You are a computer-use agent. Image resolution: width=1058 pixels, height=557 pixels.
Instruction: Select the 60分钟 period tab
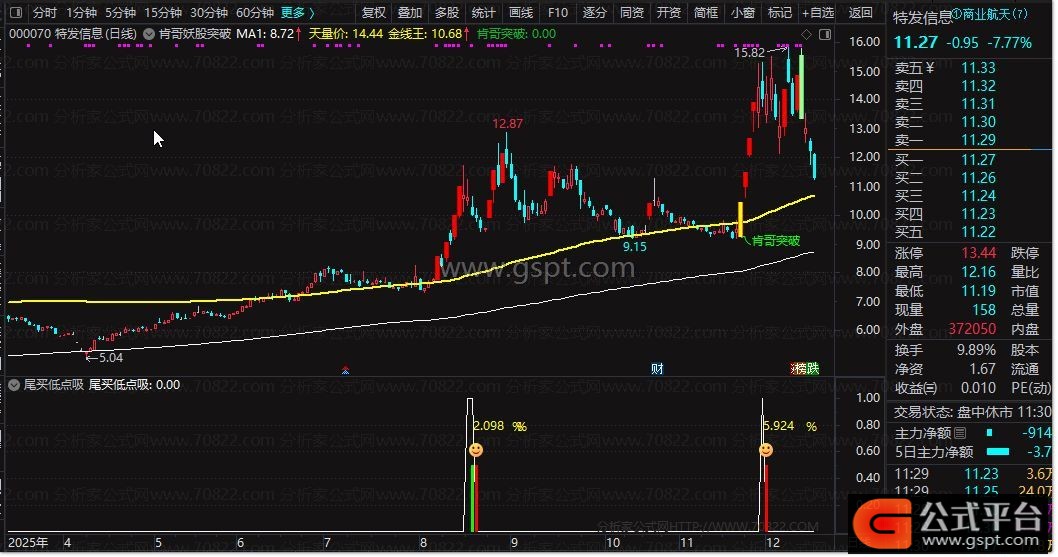tap(255, 13)
